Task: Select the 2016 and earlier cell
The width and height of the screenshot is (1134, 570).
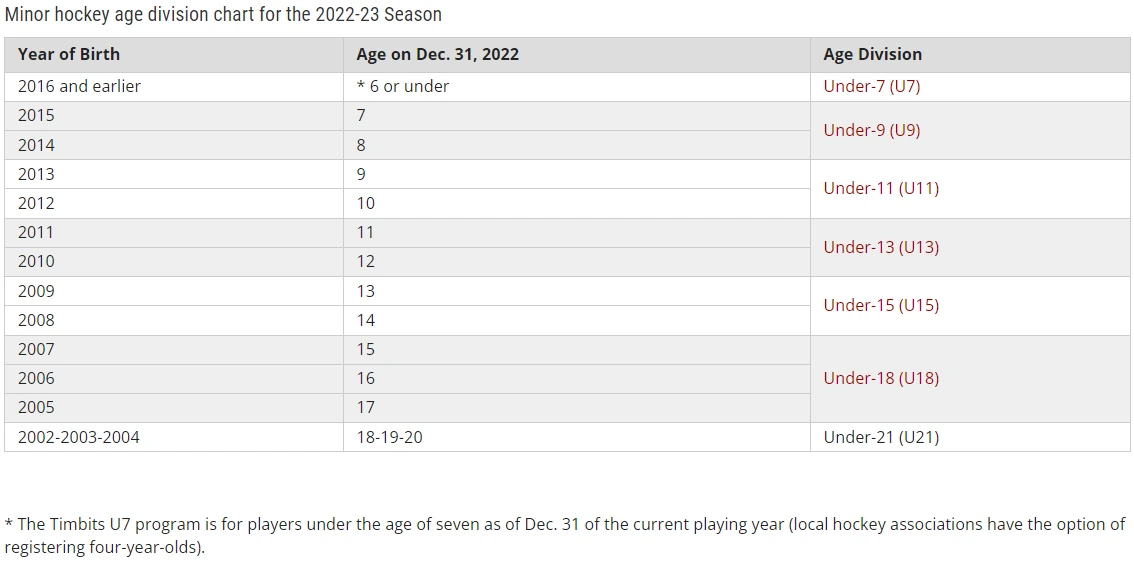Action: click(x=174, y=87)
